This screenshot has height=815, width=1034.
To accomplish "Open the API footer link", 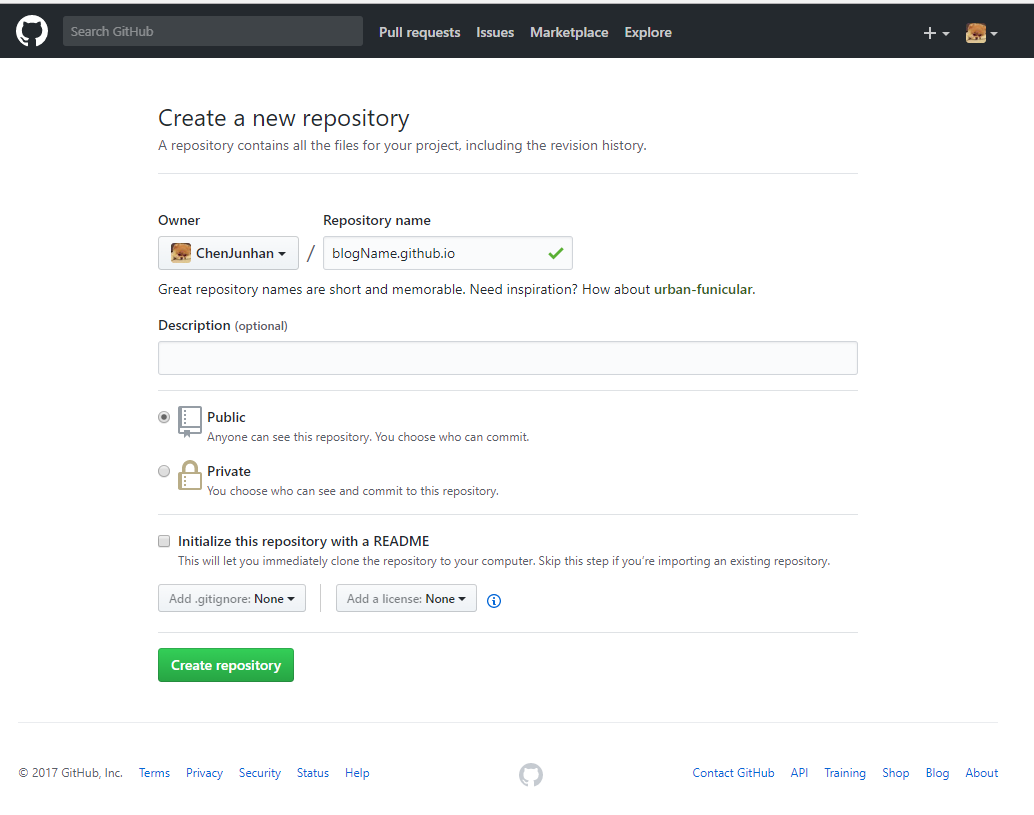I will click(799, 773).
